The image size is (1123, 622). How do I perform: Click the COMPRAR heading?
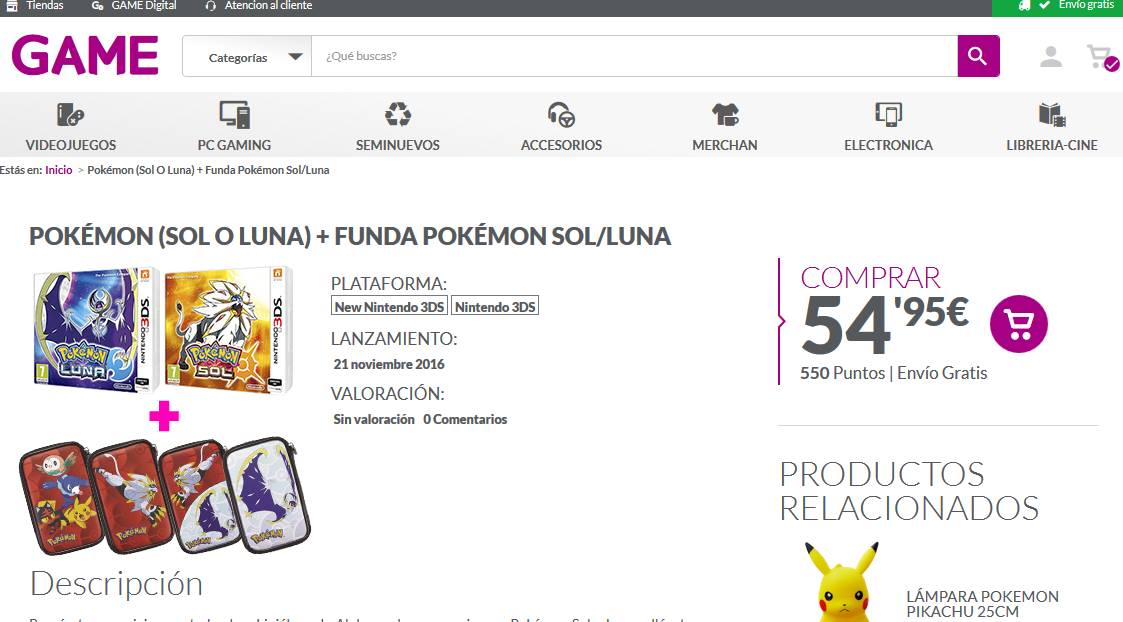click(x=870, y=277)
